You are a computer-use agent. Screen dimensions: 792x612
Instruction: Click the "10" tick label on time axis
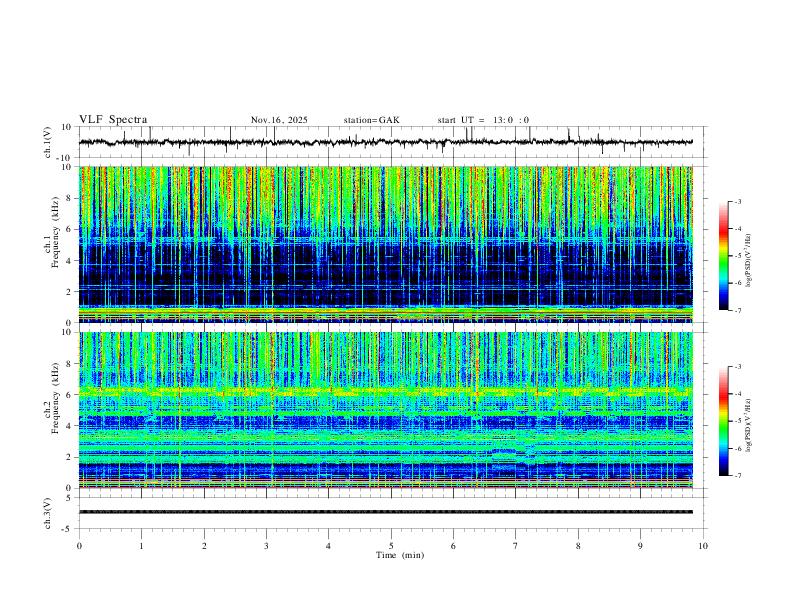click(703, 546)
